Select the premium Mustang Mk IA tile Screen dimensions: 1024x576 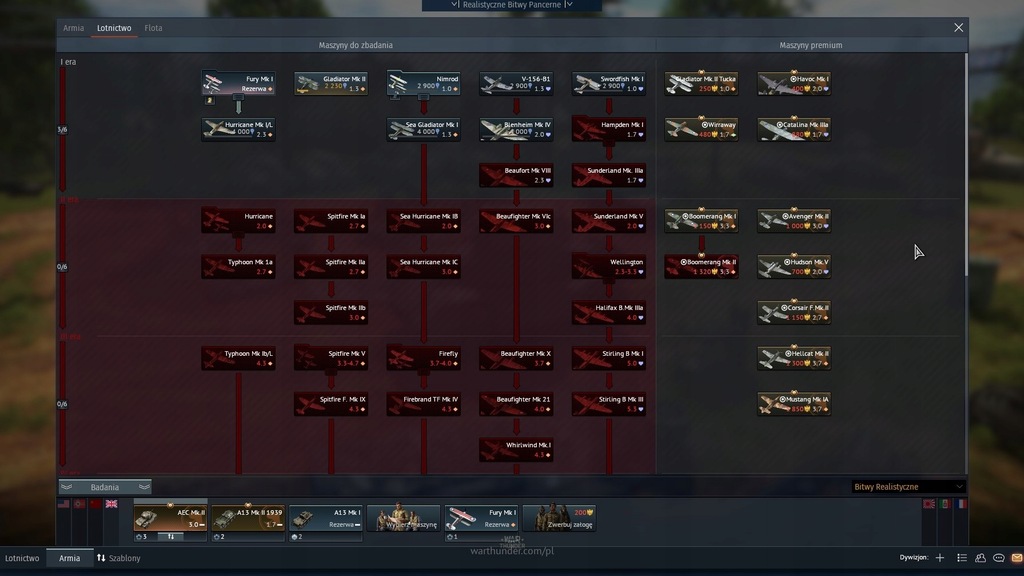pos(794,404)
